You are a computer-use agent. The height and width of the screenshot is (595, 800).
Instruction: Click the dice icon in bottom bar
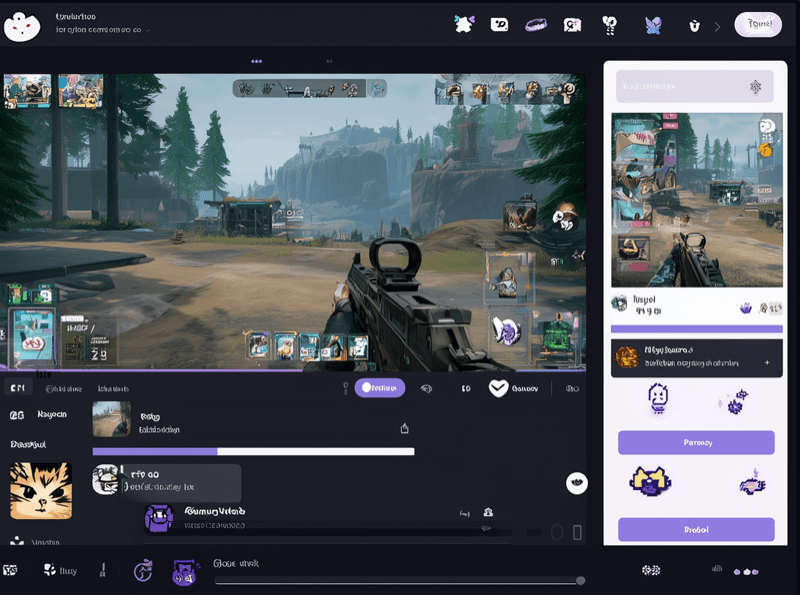pos(651,570)
